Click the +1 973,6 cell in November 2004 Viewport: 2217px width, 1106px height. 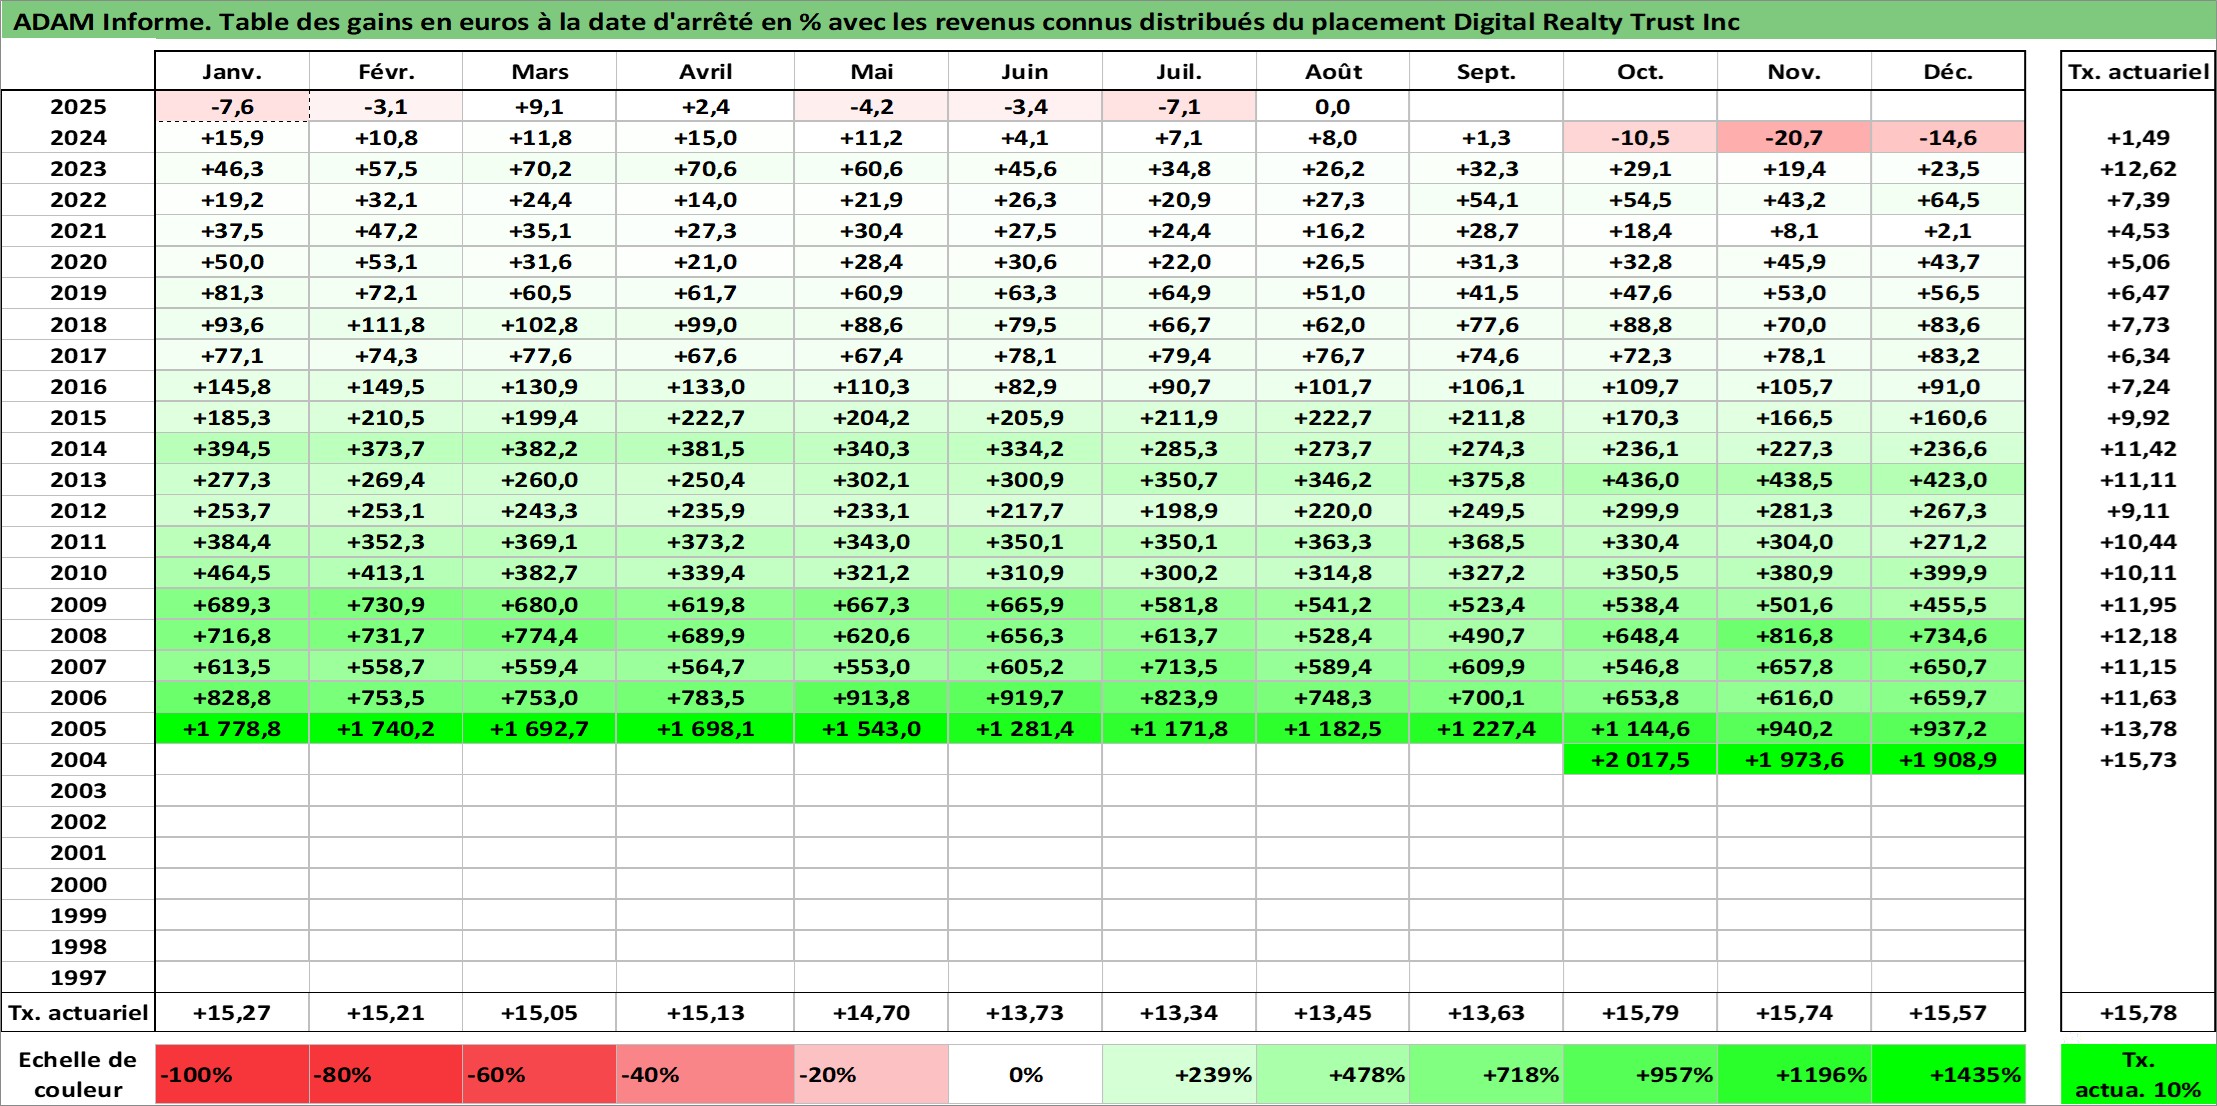point(1794,759)
